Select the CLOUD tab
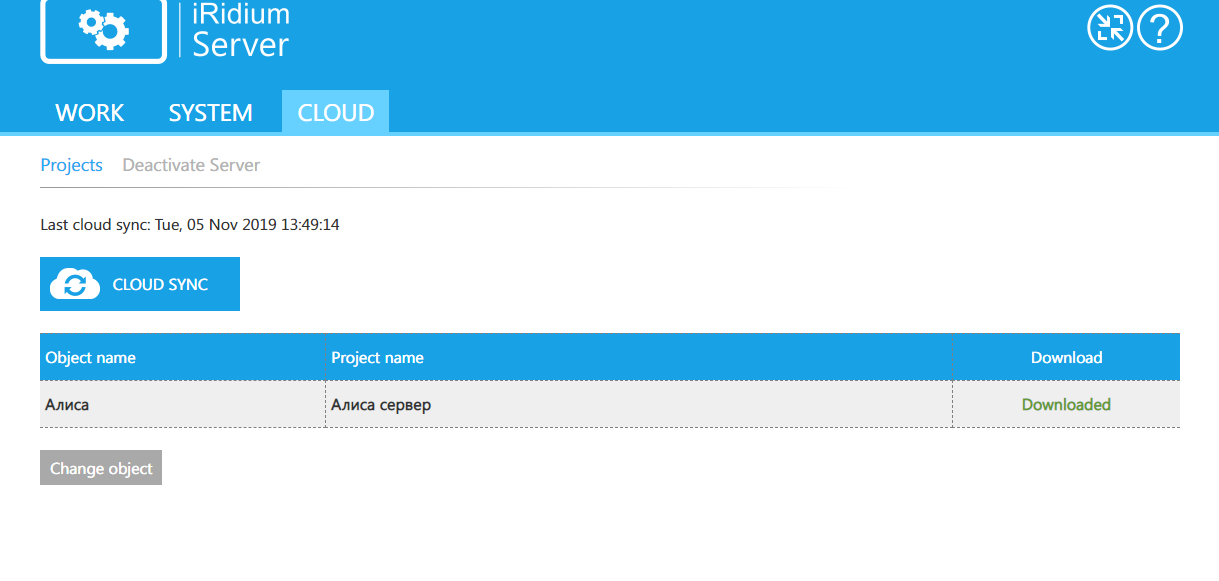The width and height of the screenshot is (1219, 581). coord(336,113)
